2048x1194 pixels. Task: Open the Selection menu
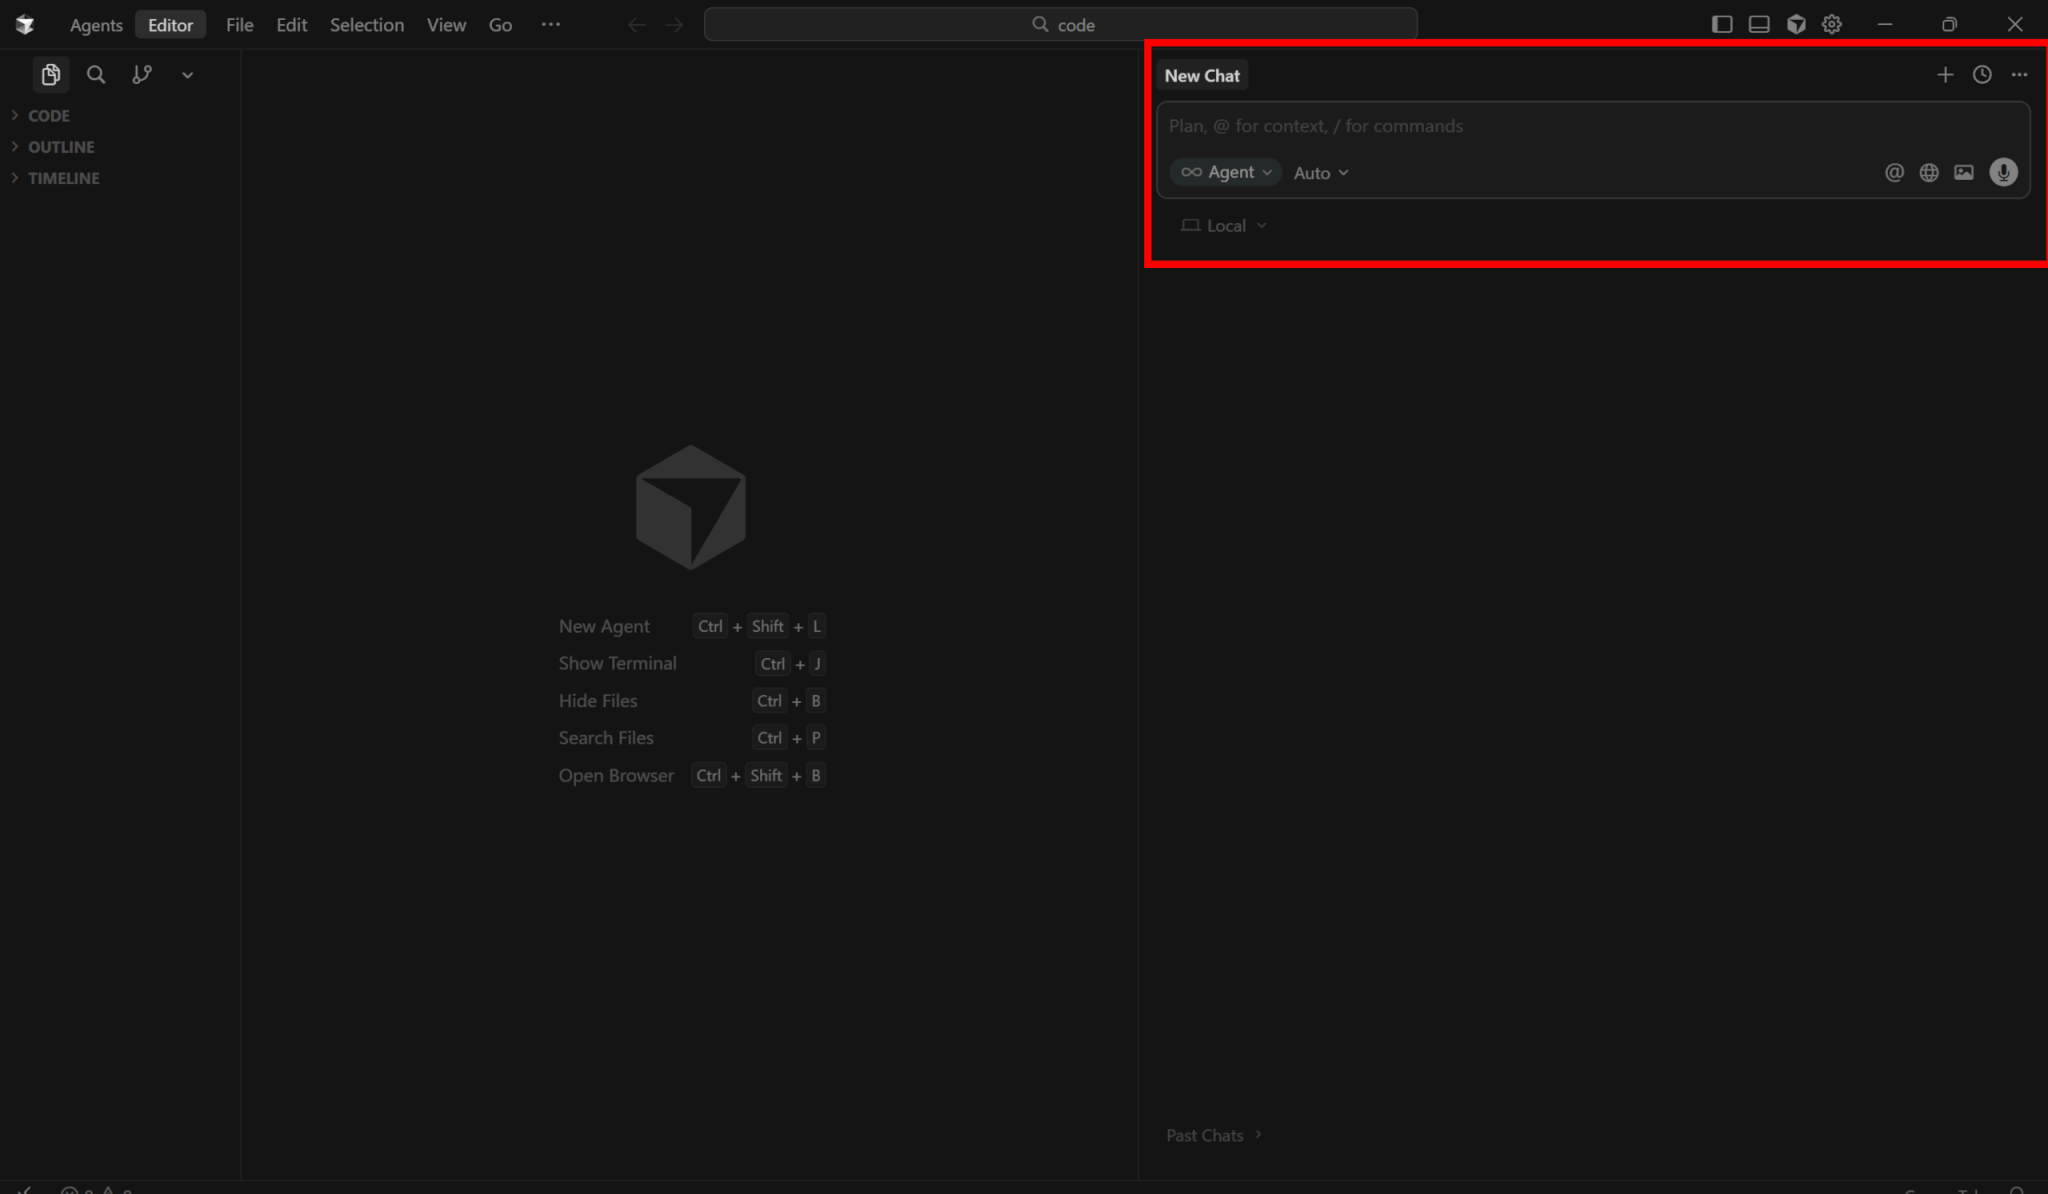(366, 25)
